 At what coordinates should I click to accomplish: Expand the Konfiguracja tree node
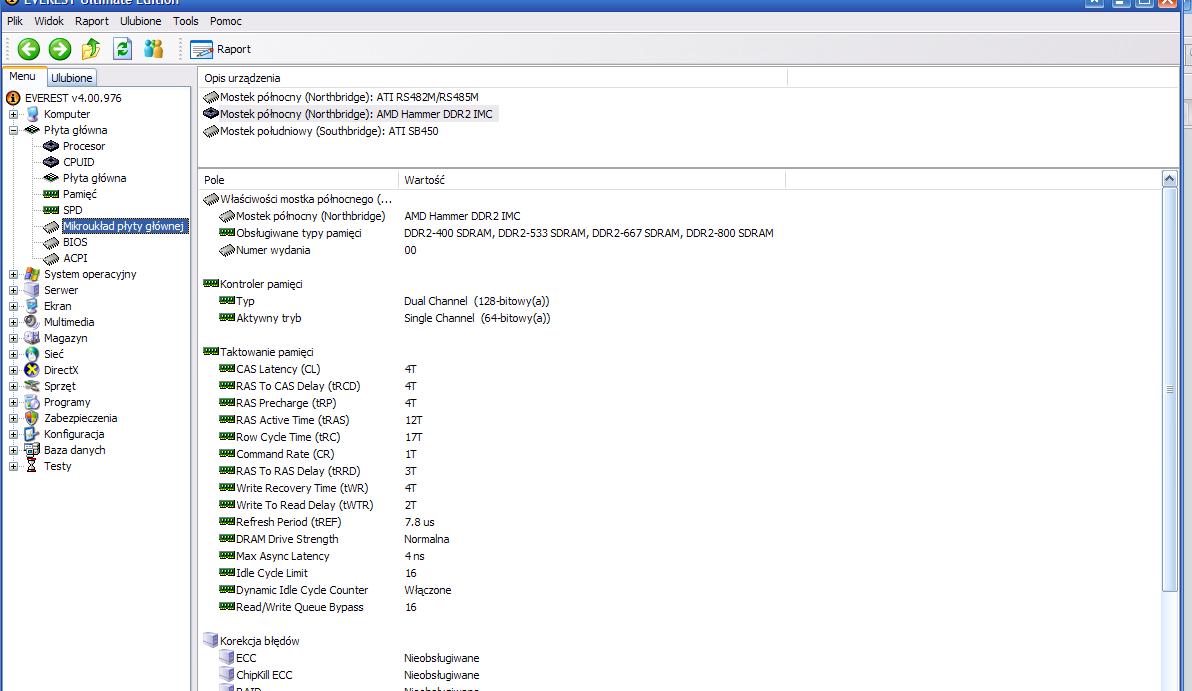[x=13, y=434]
